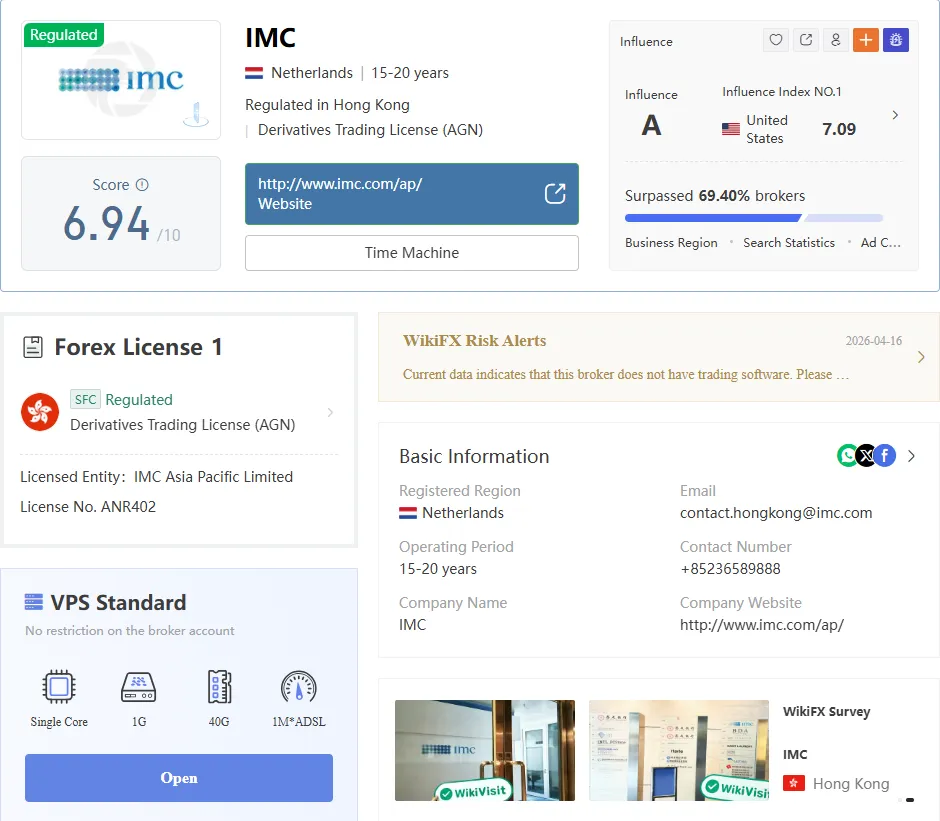This screenshot has height=821, width=940.
Task: Click the Hong Kong SFC emblem icon
Action: (x=40, y=412)
